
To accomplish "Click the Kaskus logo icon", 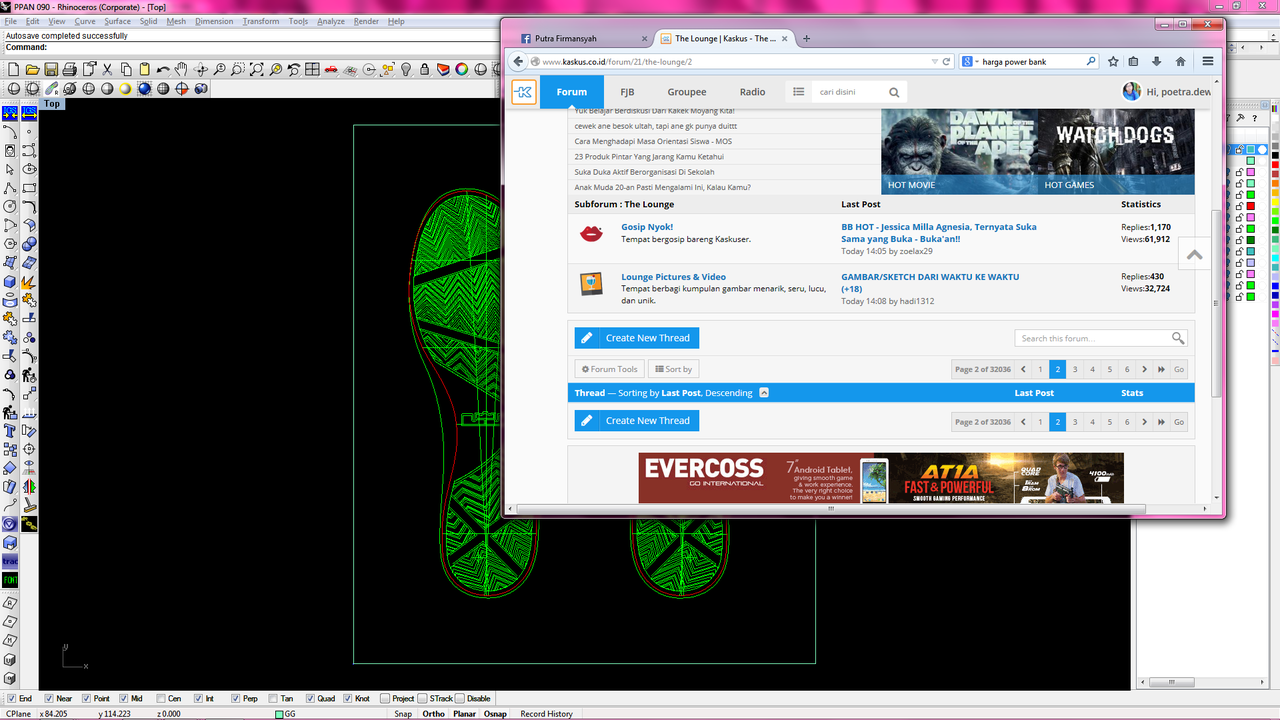I will (x=524, y=92).
